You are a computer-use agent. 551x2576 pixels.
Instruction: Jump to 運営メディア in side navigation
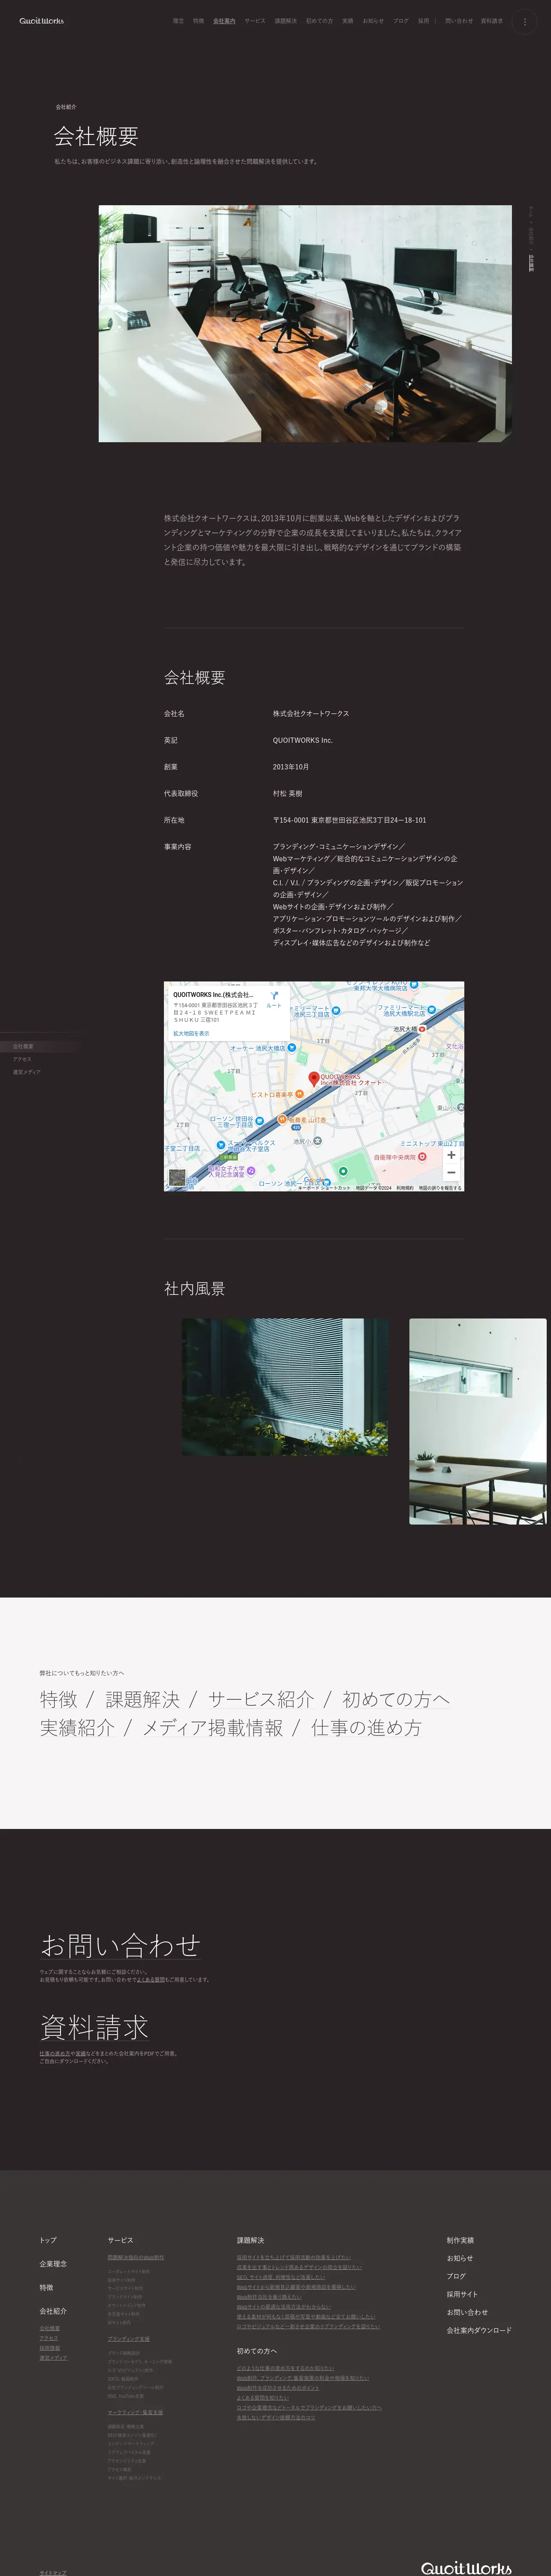click(x=26, y=1072)
